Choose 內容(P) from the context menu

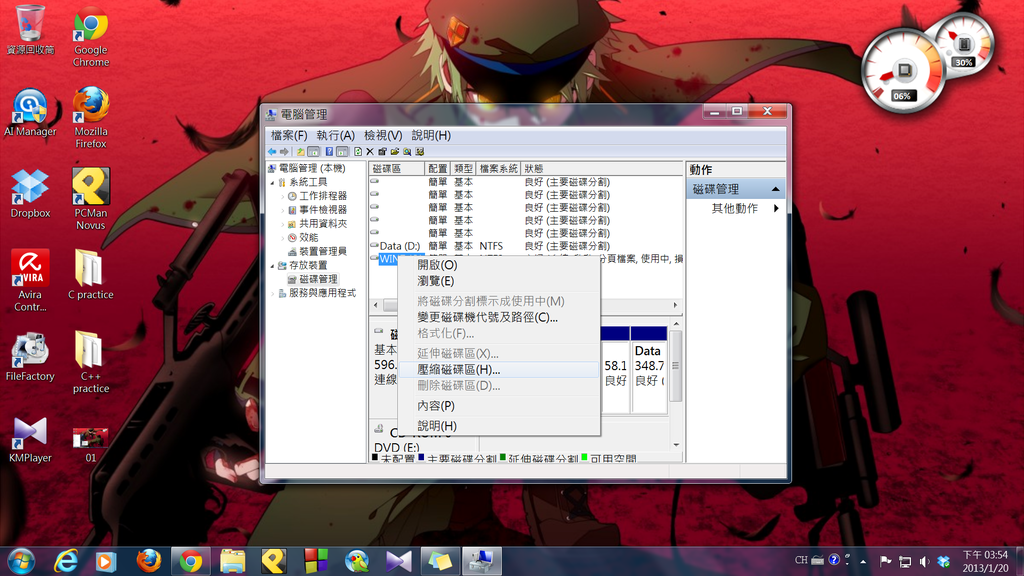pos(499,406)
